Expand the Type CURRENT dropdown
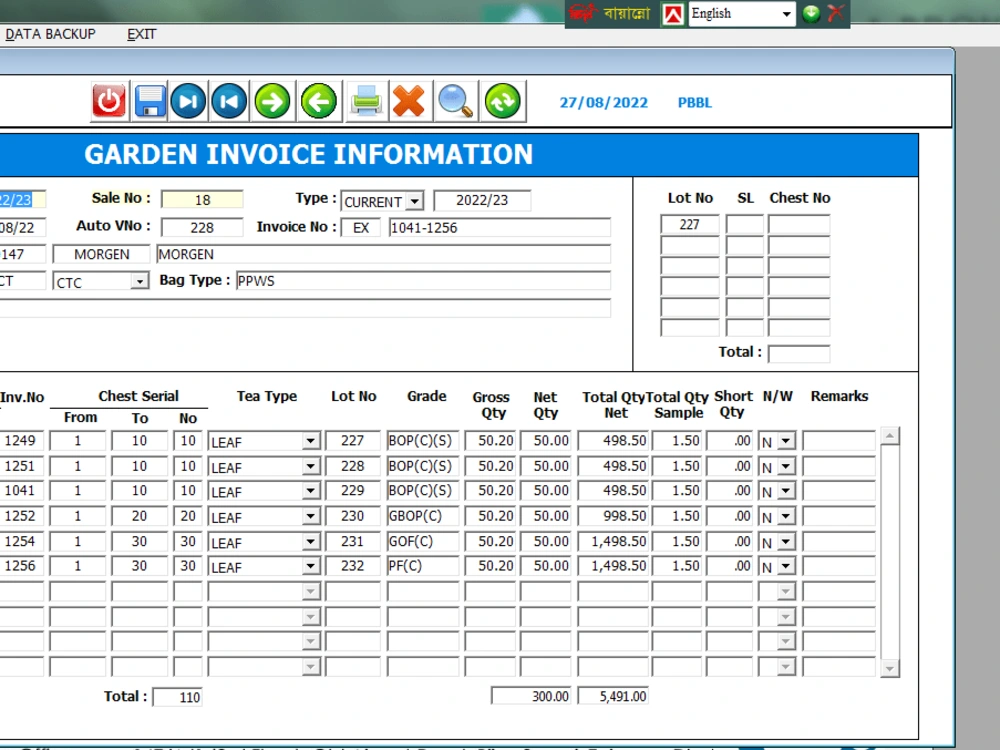Screen dimensions: 1000x750 (x=415, y=202)
